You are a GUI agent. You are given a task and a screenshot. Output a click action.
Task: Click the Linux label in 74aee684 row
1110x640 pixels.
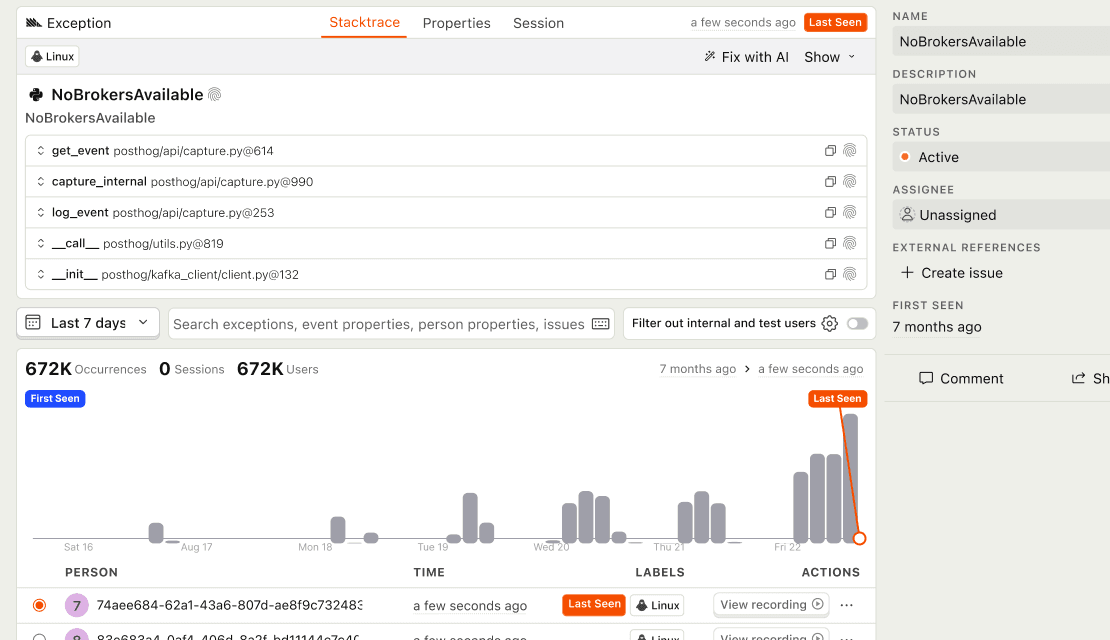pyautogui.click(x=658, y=605)
